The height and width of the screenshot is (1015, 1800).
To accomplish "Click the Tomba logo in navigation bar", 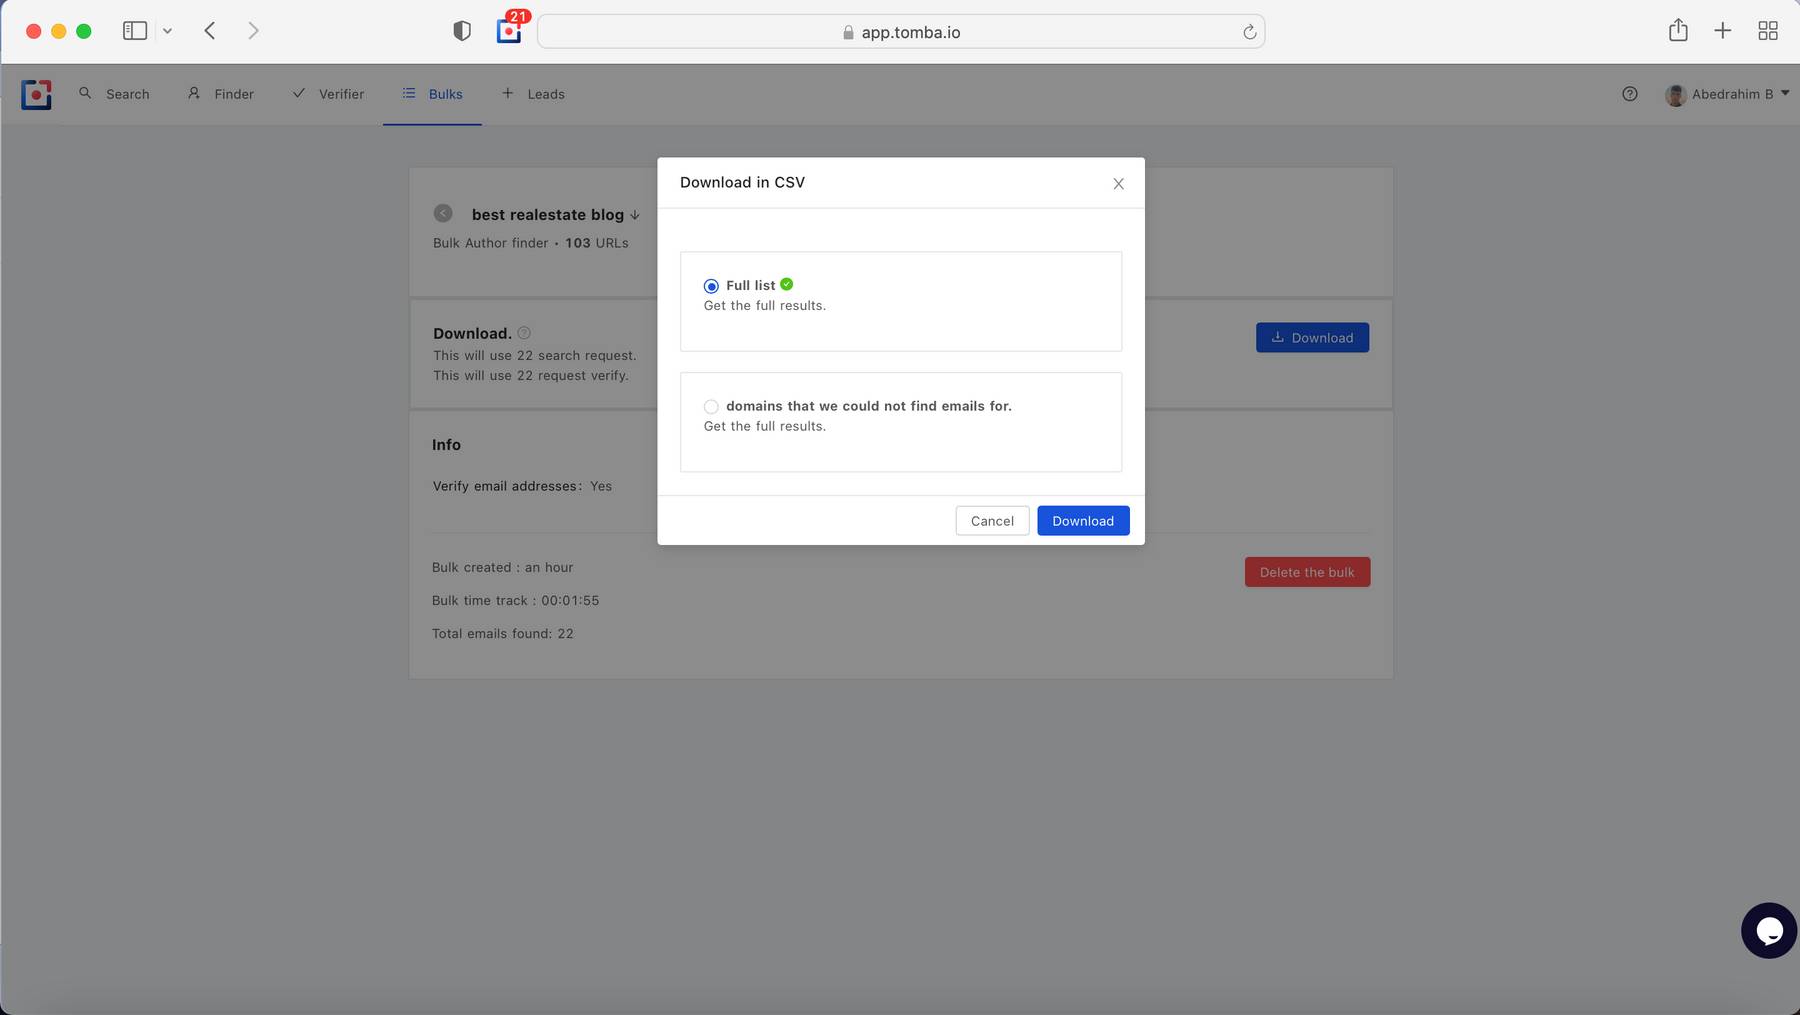I will [x=36, y=94].
